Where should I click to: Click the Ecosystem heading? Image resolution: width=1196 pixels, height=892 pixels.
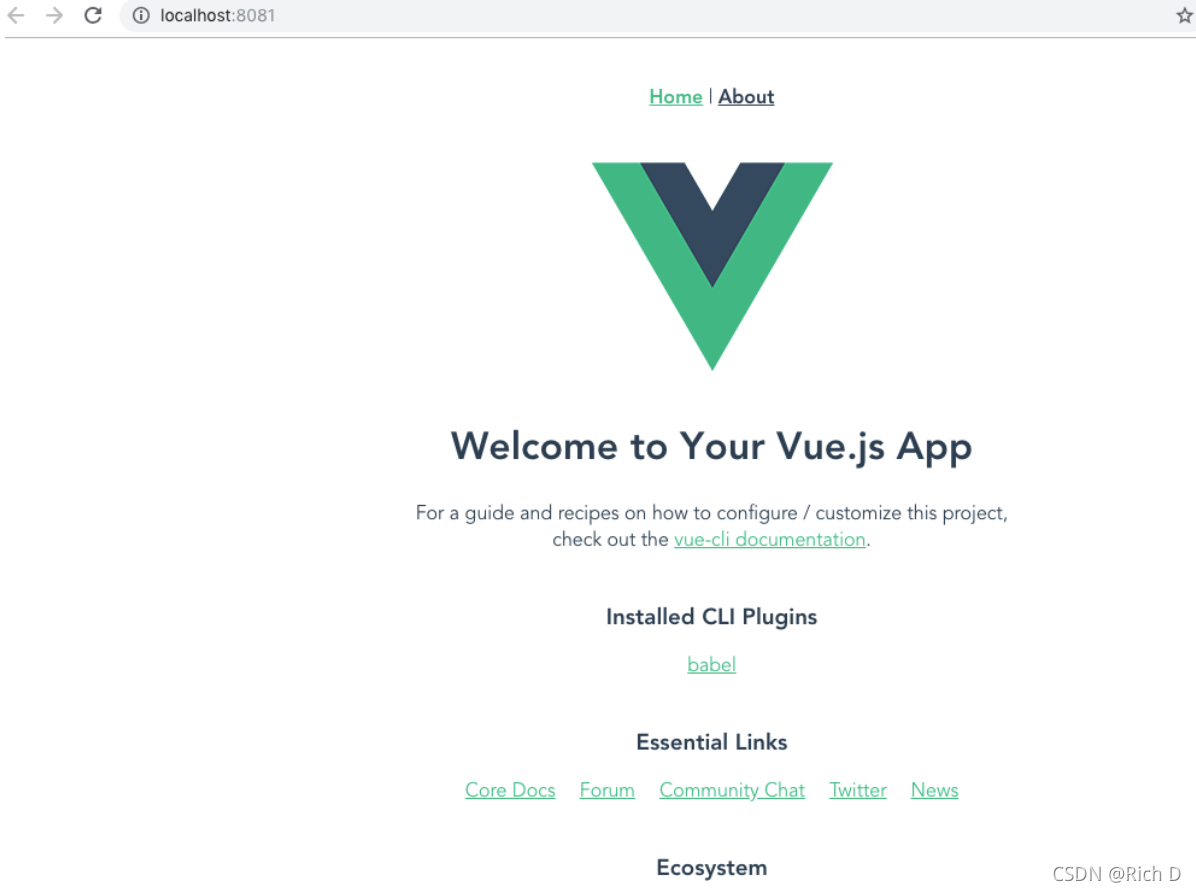pyautogui.click(x=712, y=868)
